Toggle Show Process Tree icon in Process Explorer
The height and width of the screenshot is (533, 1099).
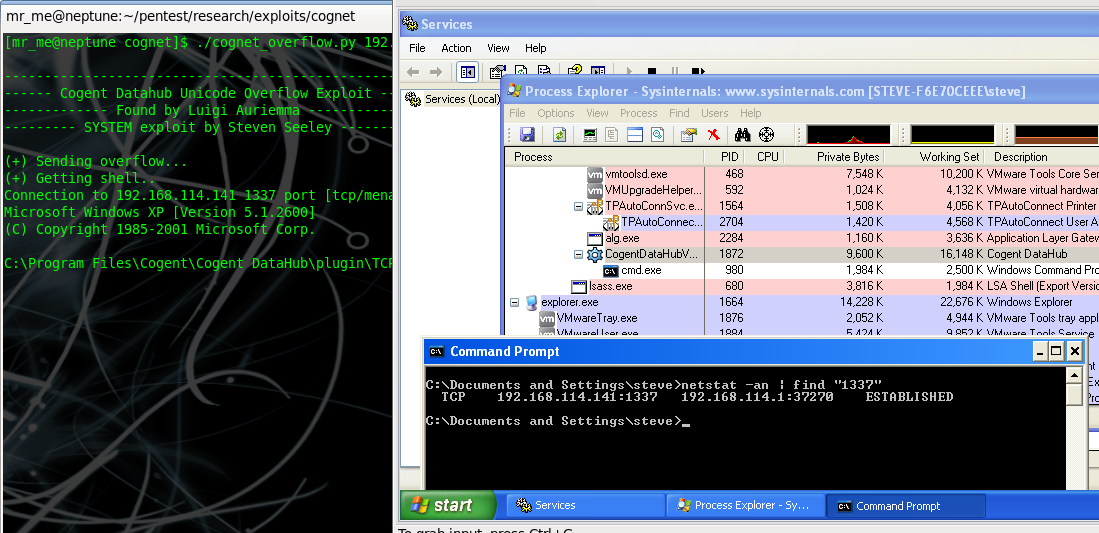612,135
